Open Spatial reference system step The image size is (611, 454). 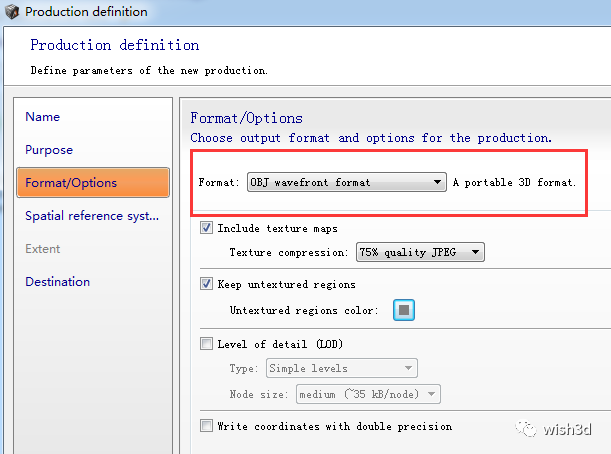coord(92,216)
